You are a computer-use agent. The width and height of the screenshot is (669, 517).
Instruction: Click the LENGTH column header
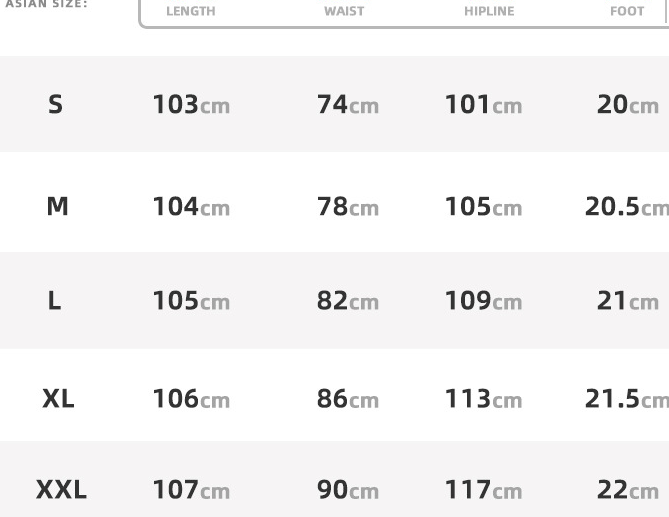190,12
